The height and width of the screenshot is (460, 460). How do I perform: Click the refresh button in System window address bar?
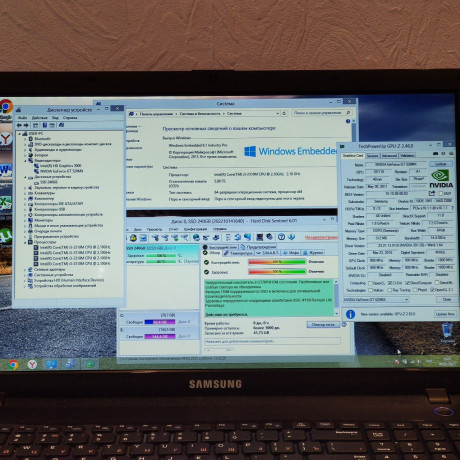pos(284,113)
